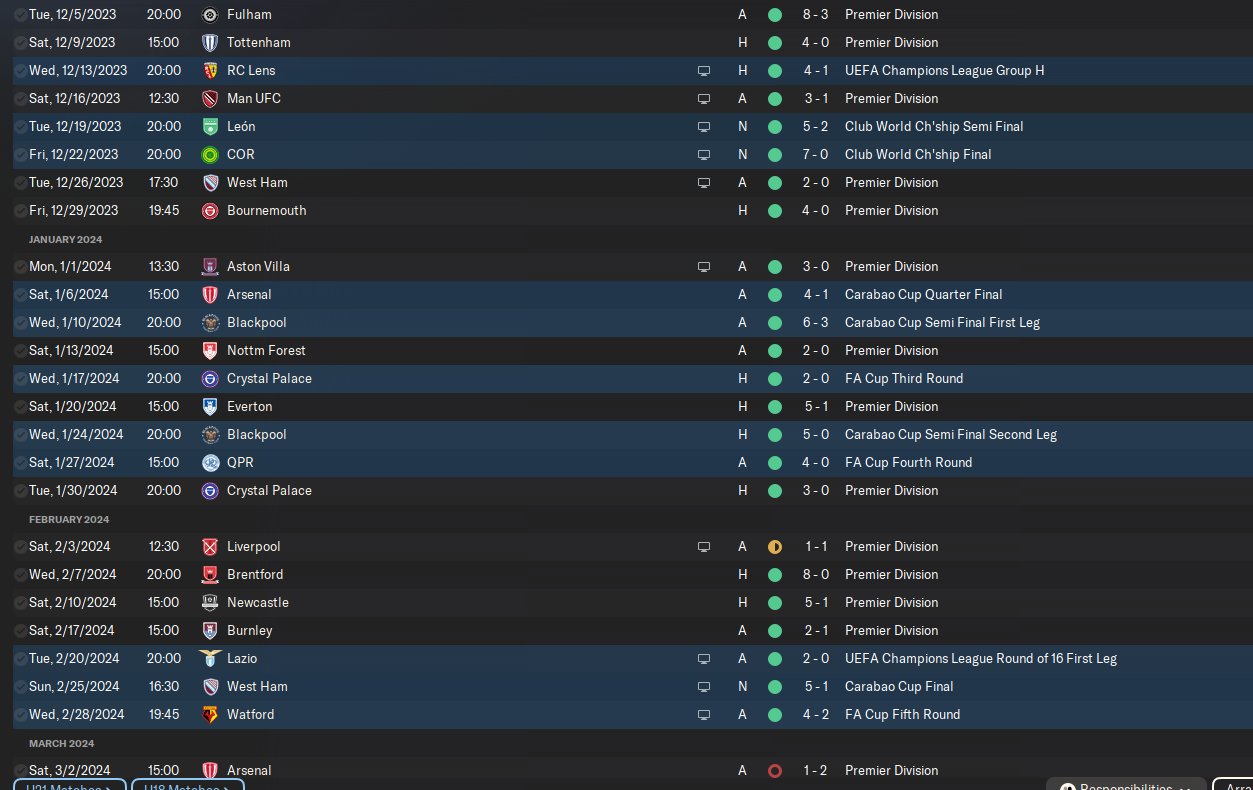Toggle check mark beside Aston Villa 1/1/2024 fixture

21,267
